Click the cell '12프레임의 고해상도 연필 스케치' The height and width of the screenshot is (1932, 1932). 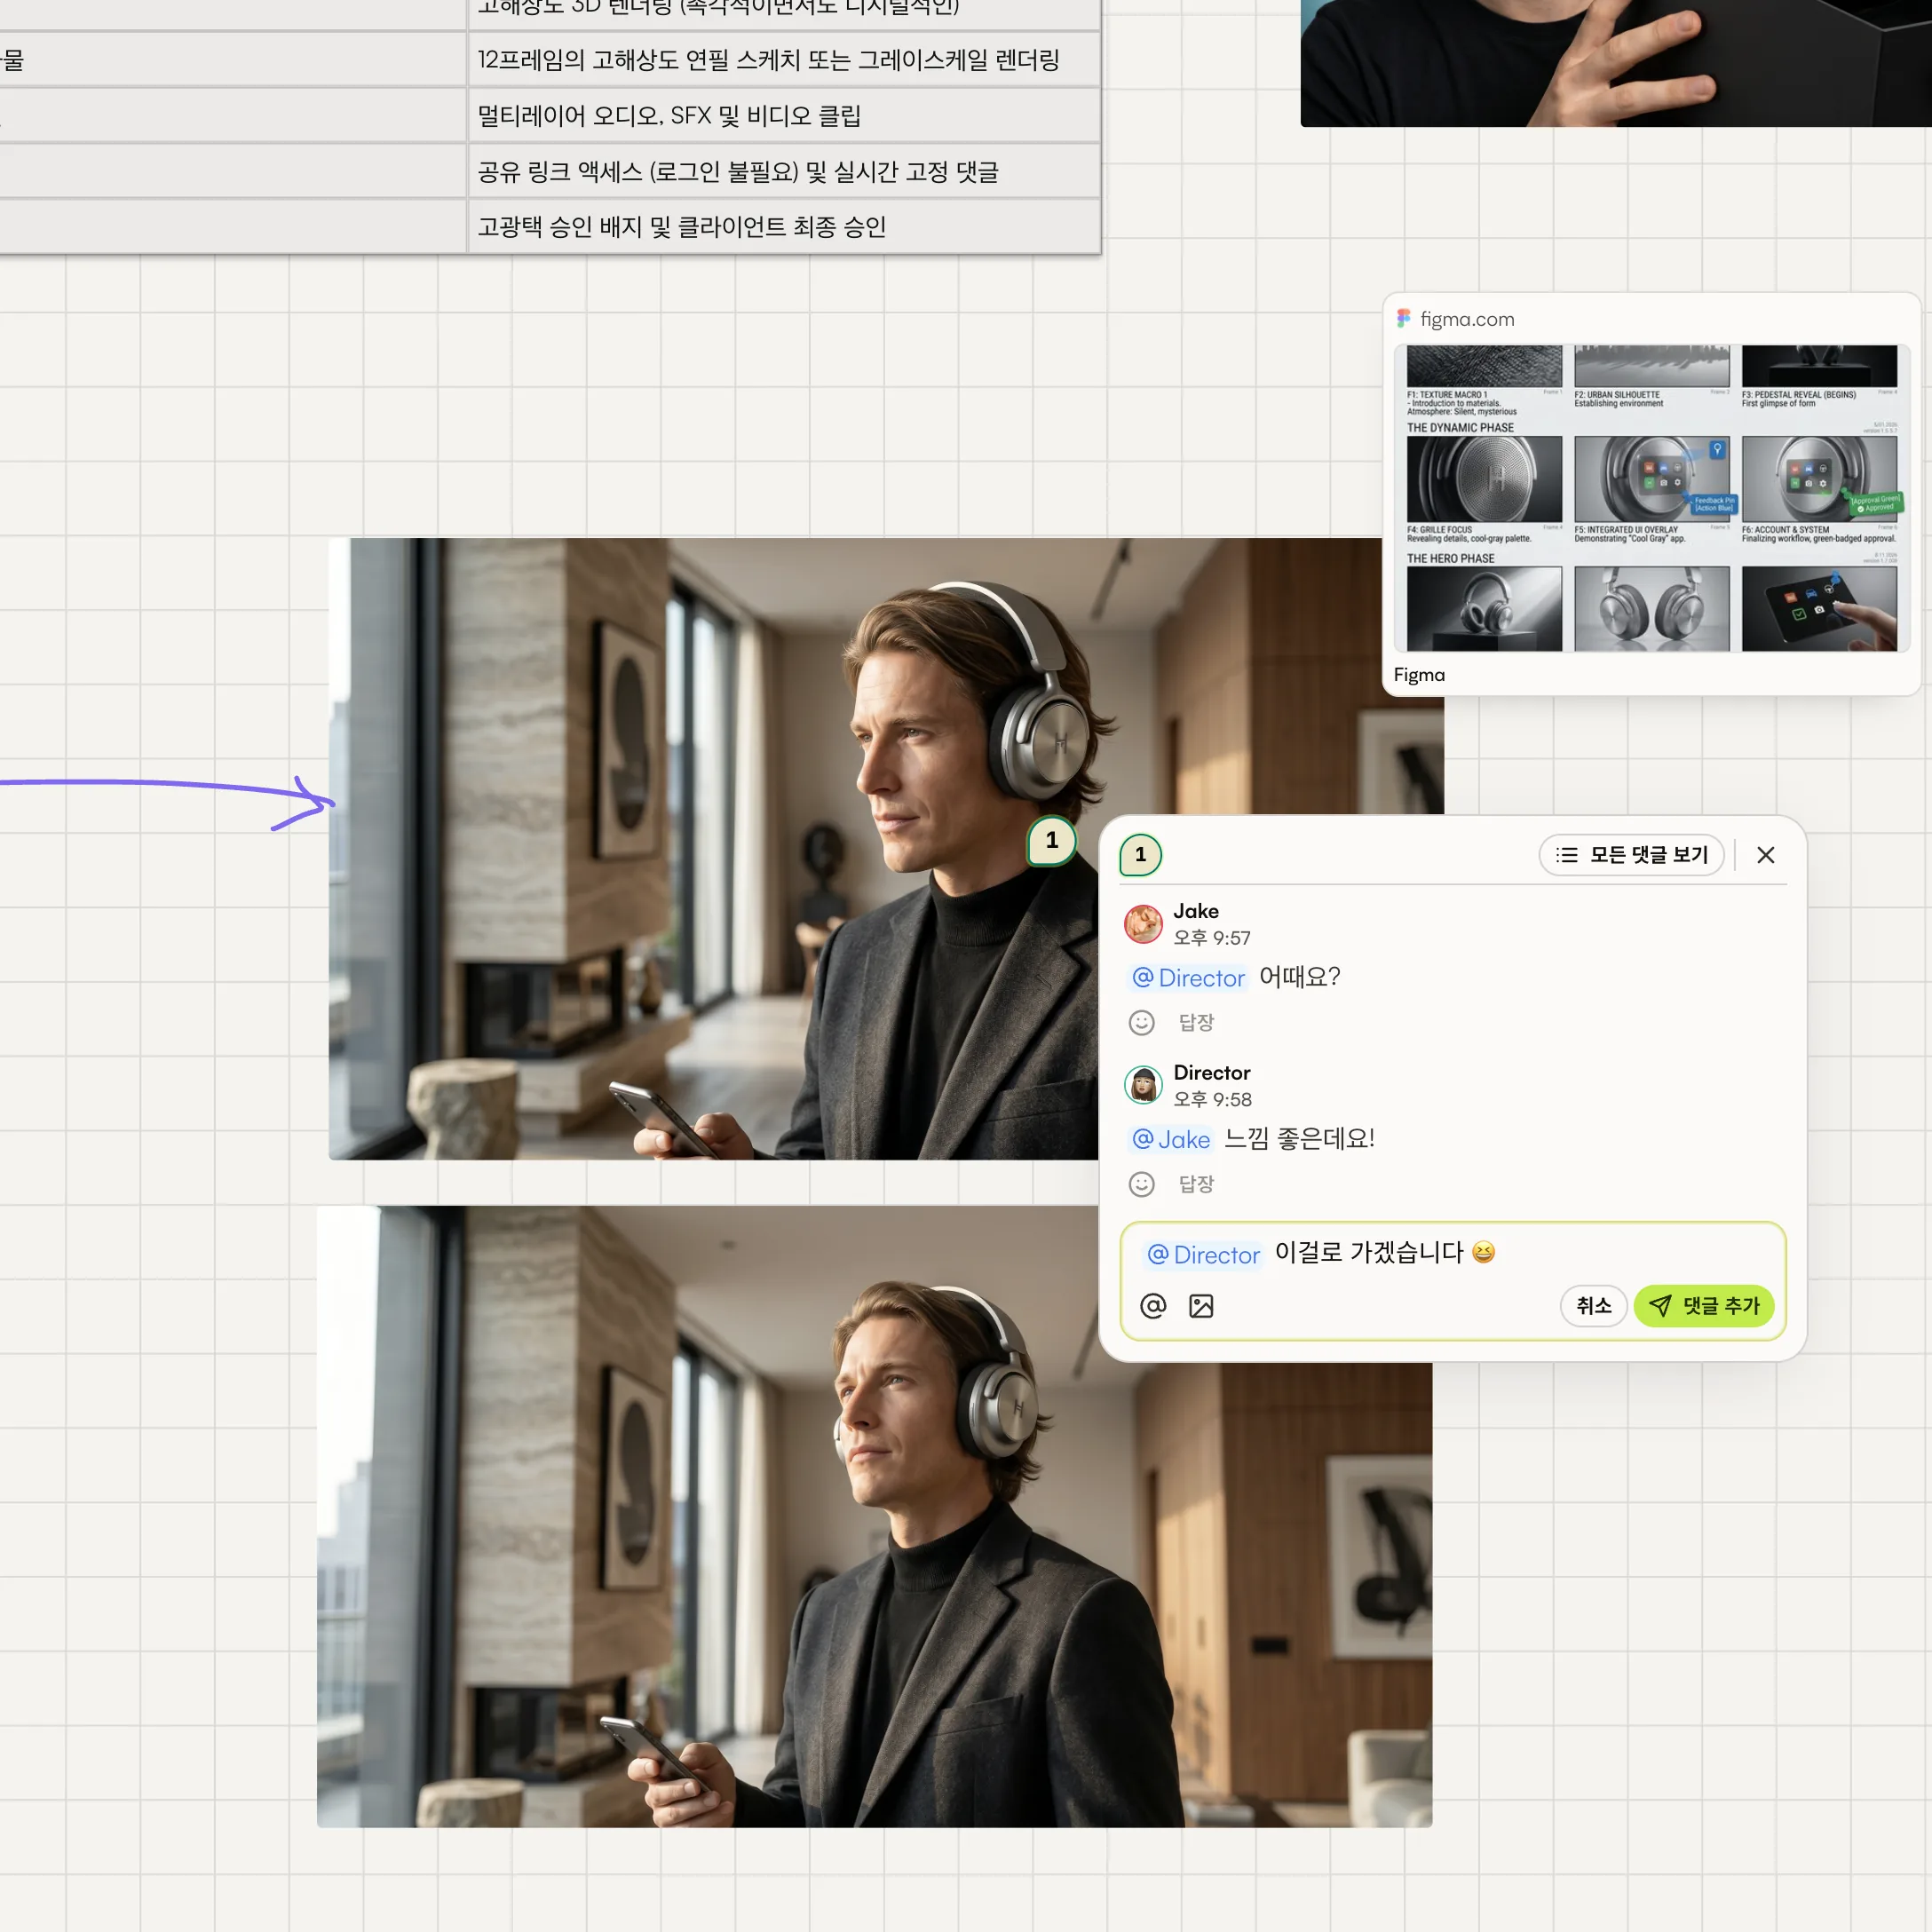tap(784, 60)
